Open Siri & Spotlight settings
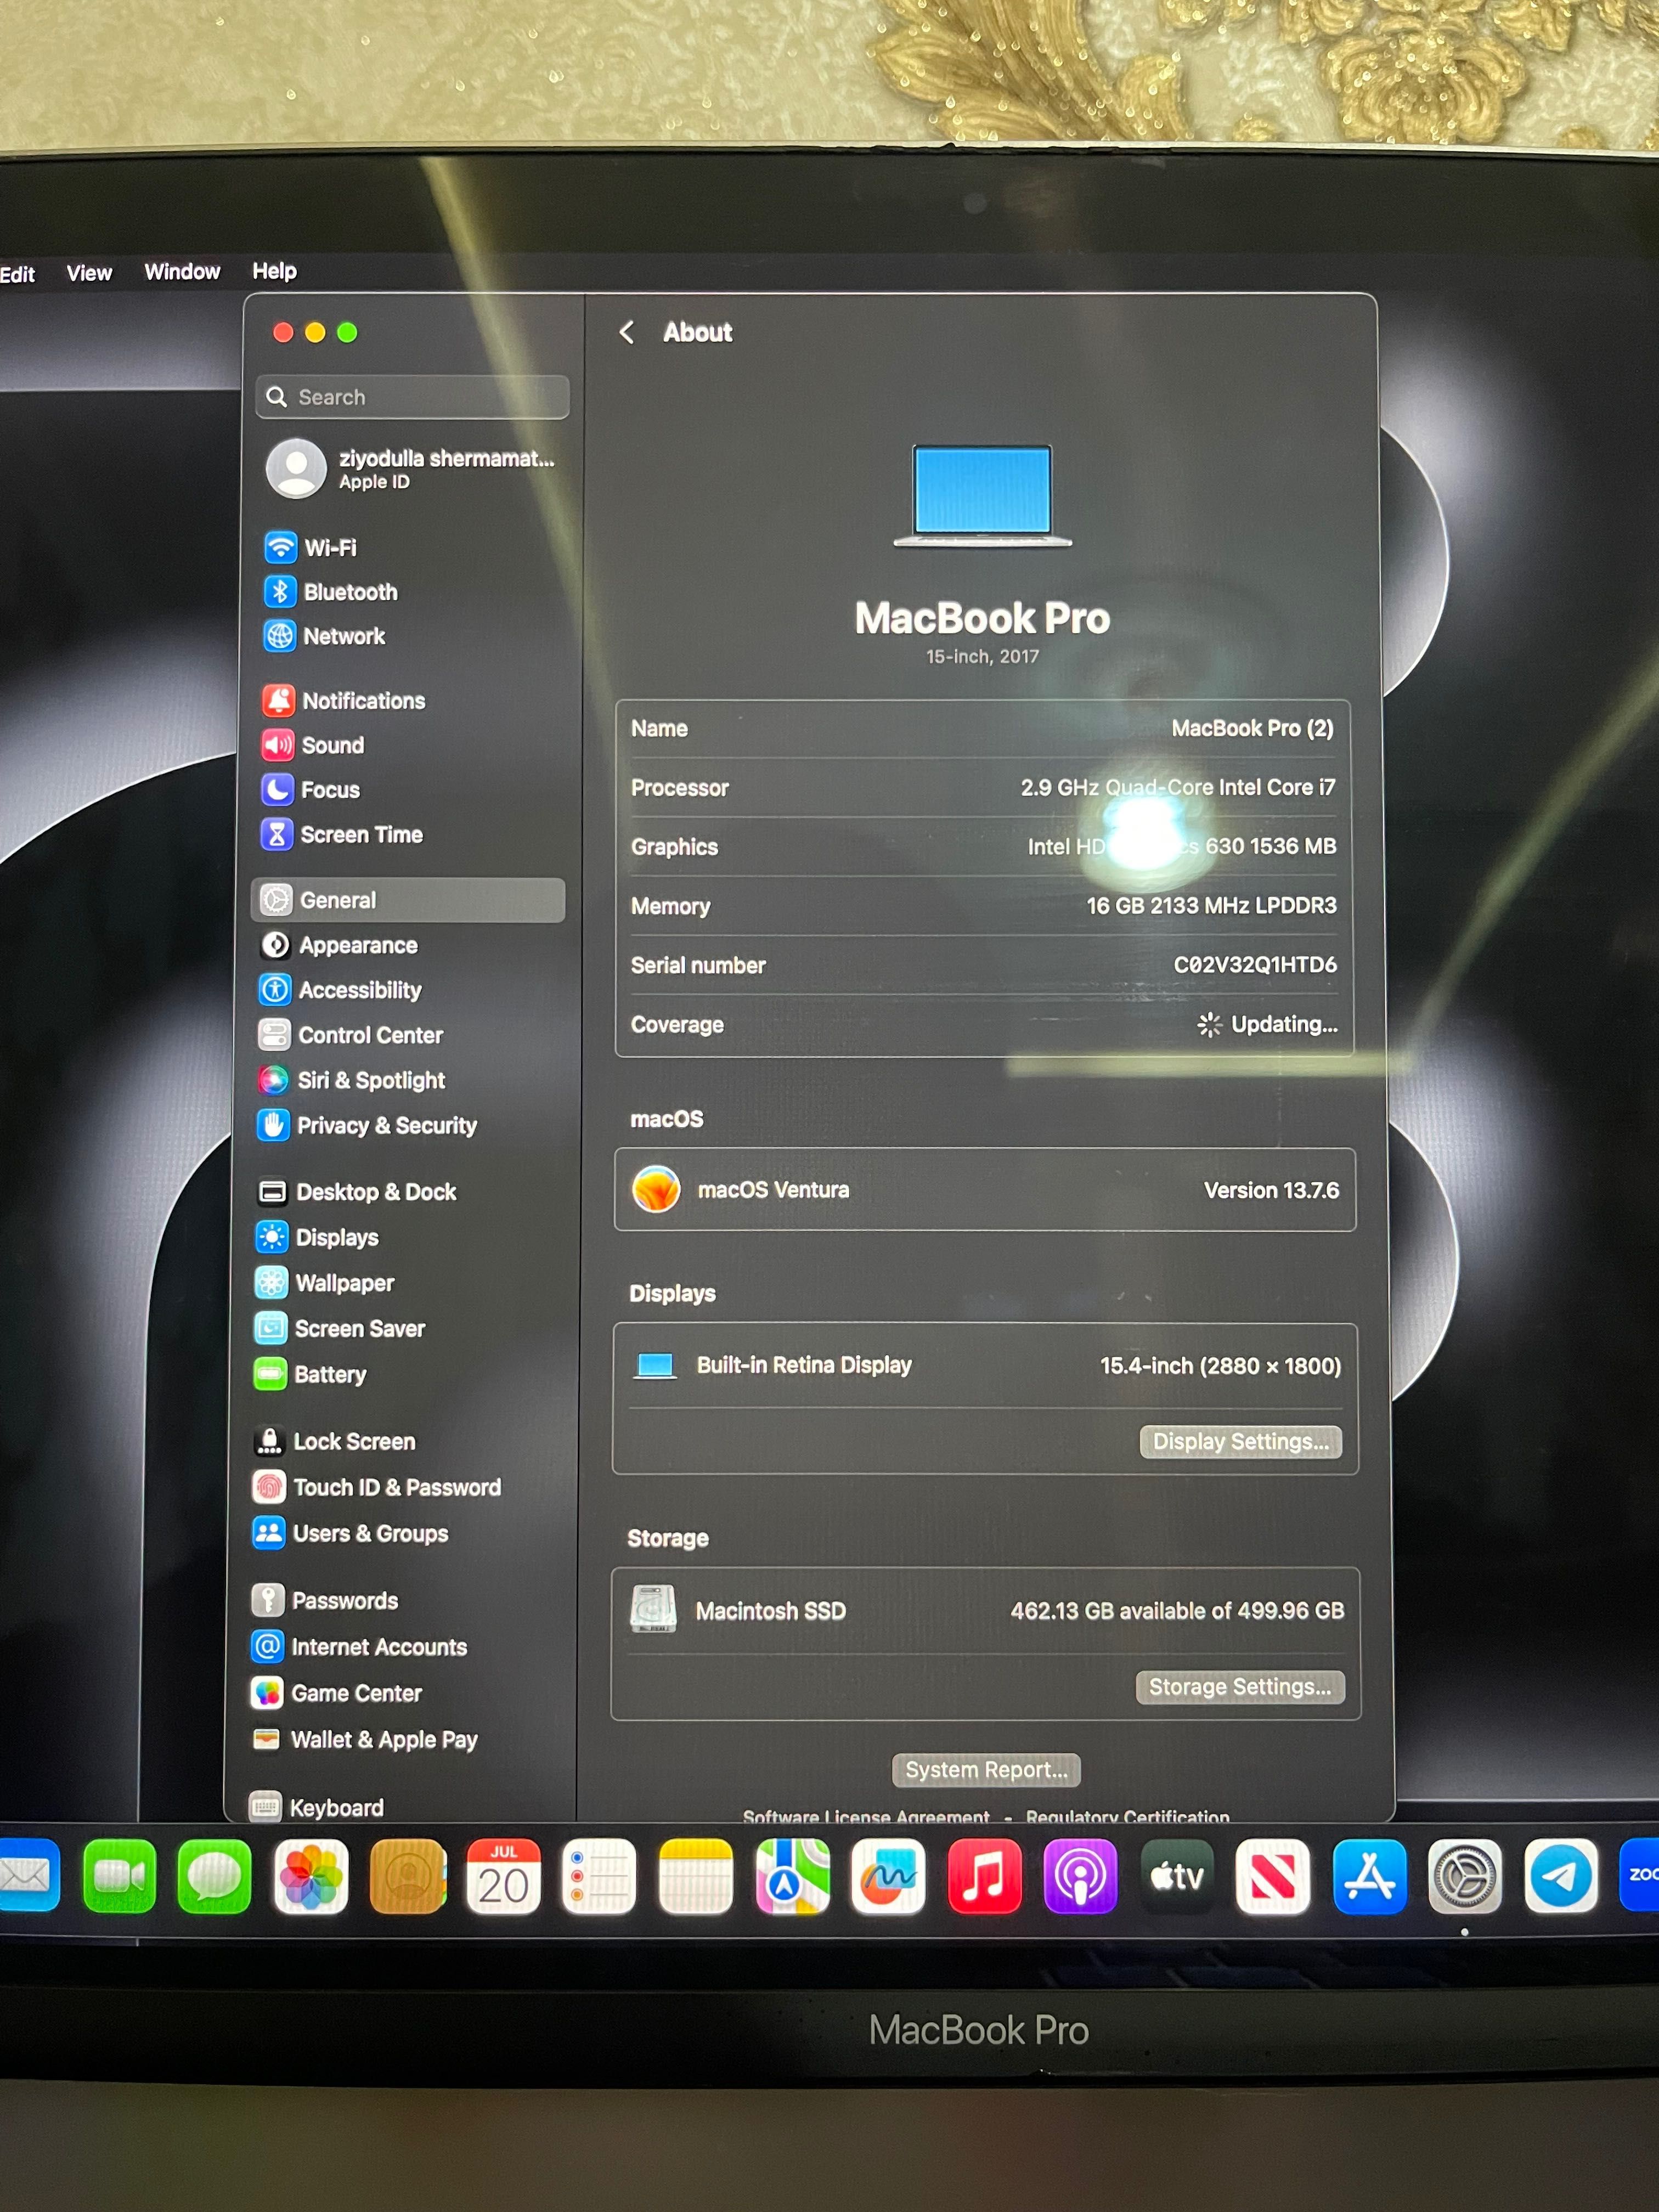 point(352,1080)
